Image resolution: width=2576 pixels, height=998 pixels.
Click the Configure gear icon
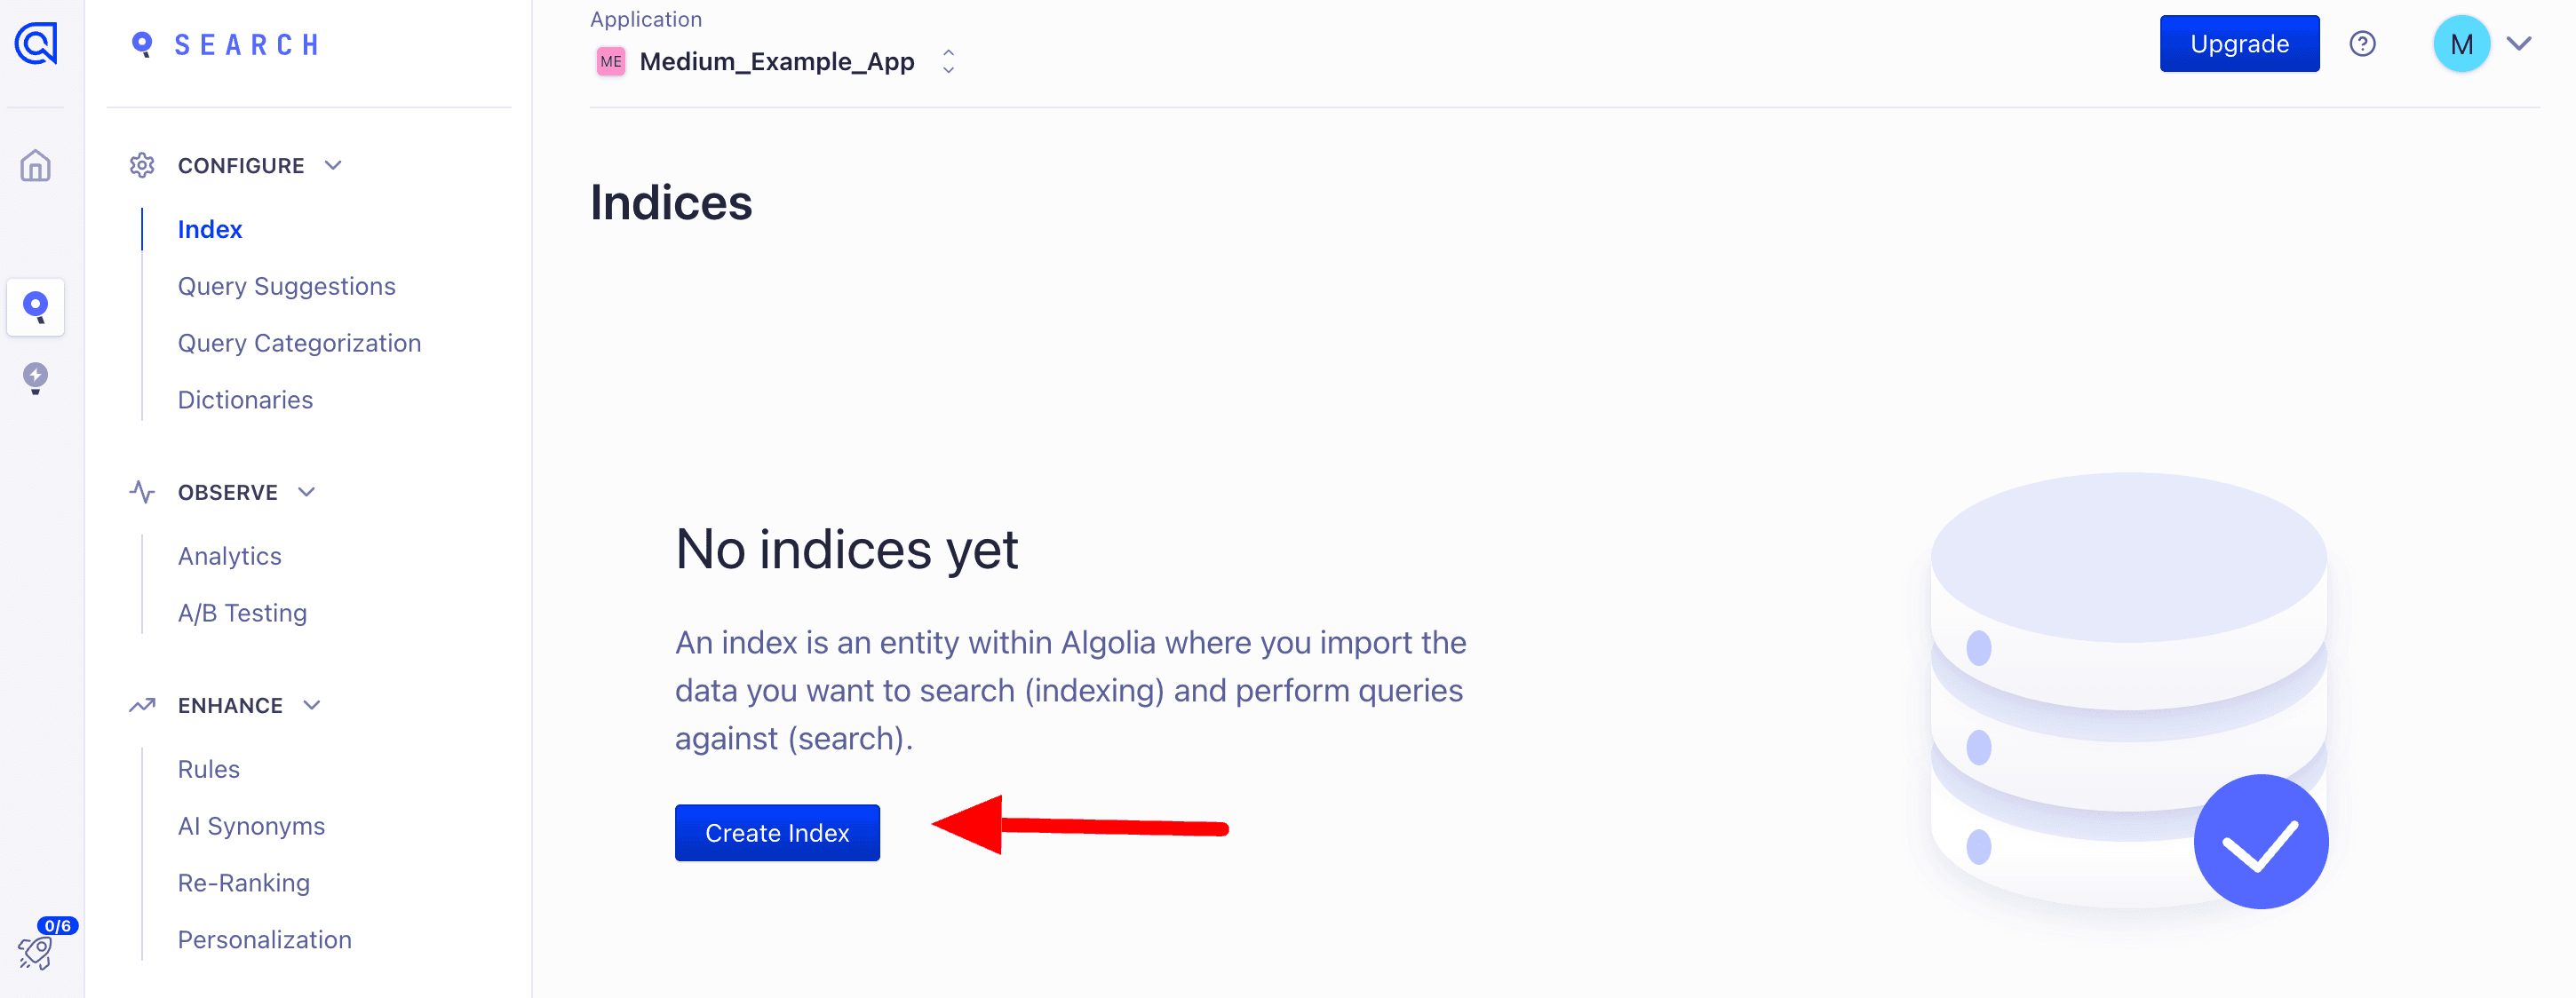pos(142,166)
